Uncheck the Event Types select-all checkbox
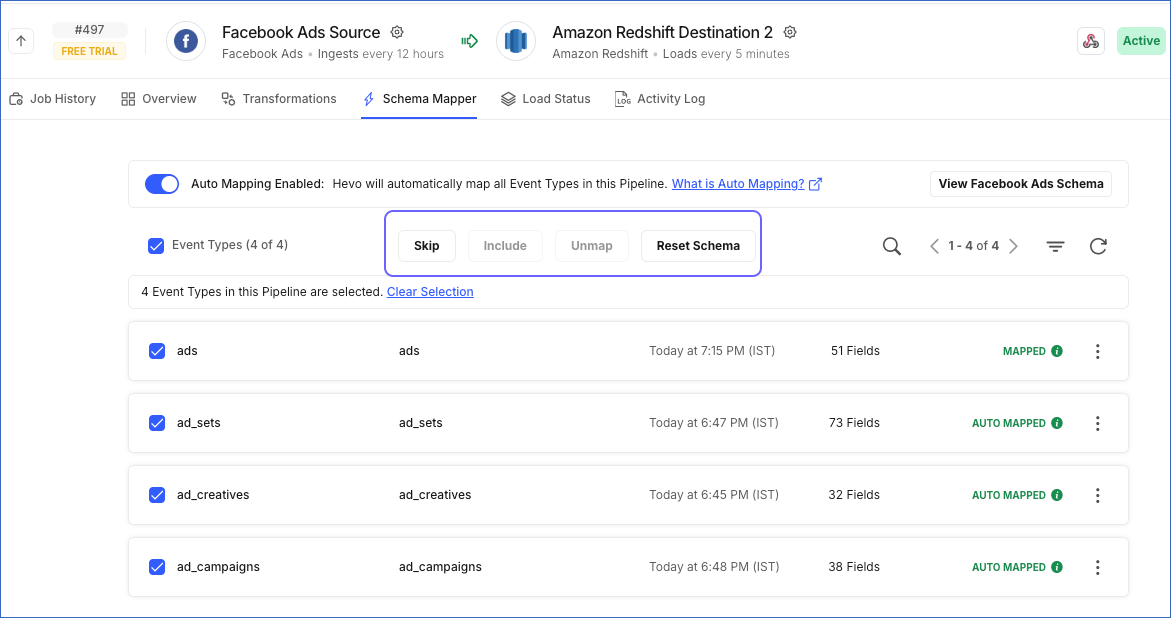The width and height of the screenshot is (1171, 618). tap(156, 246)
